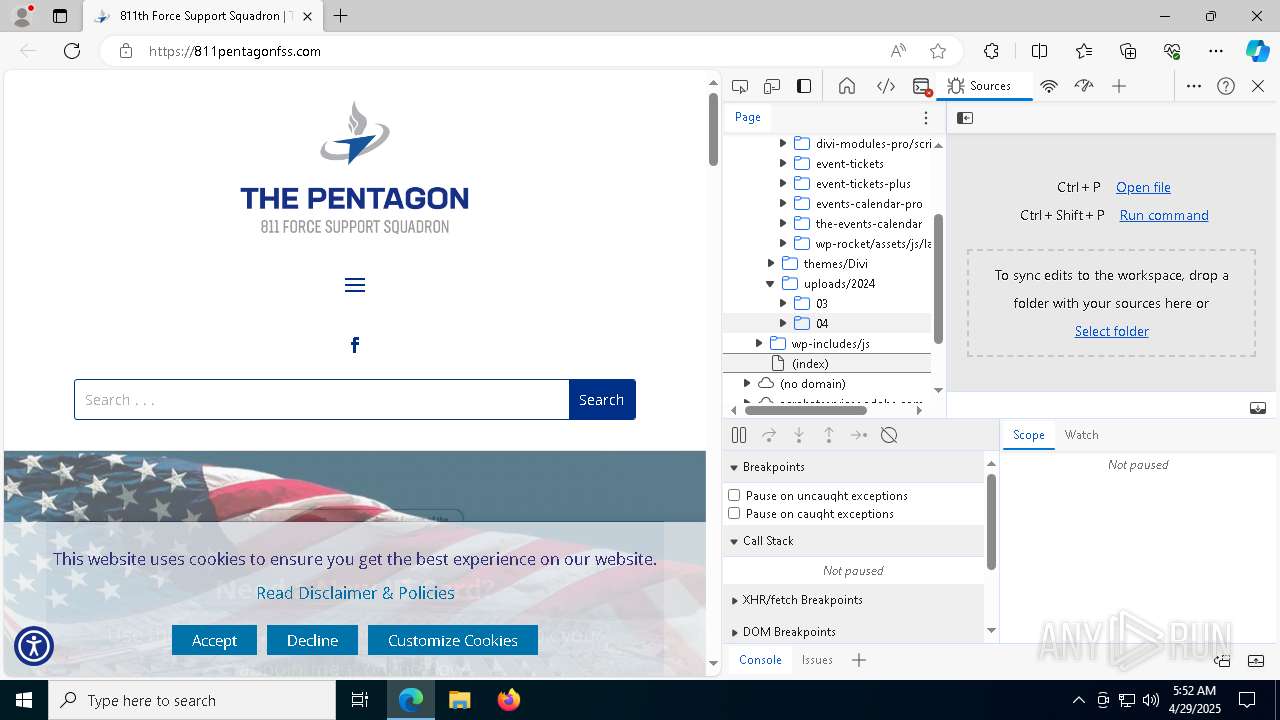1280x720 pixels.
Task: Expand the 04 folder
Action: pos(783,323)
